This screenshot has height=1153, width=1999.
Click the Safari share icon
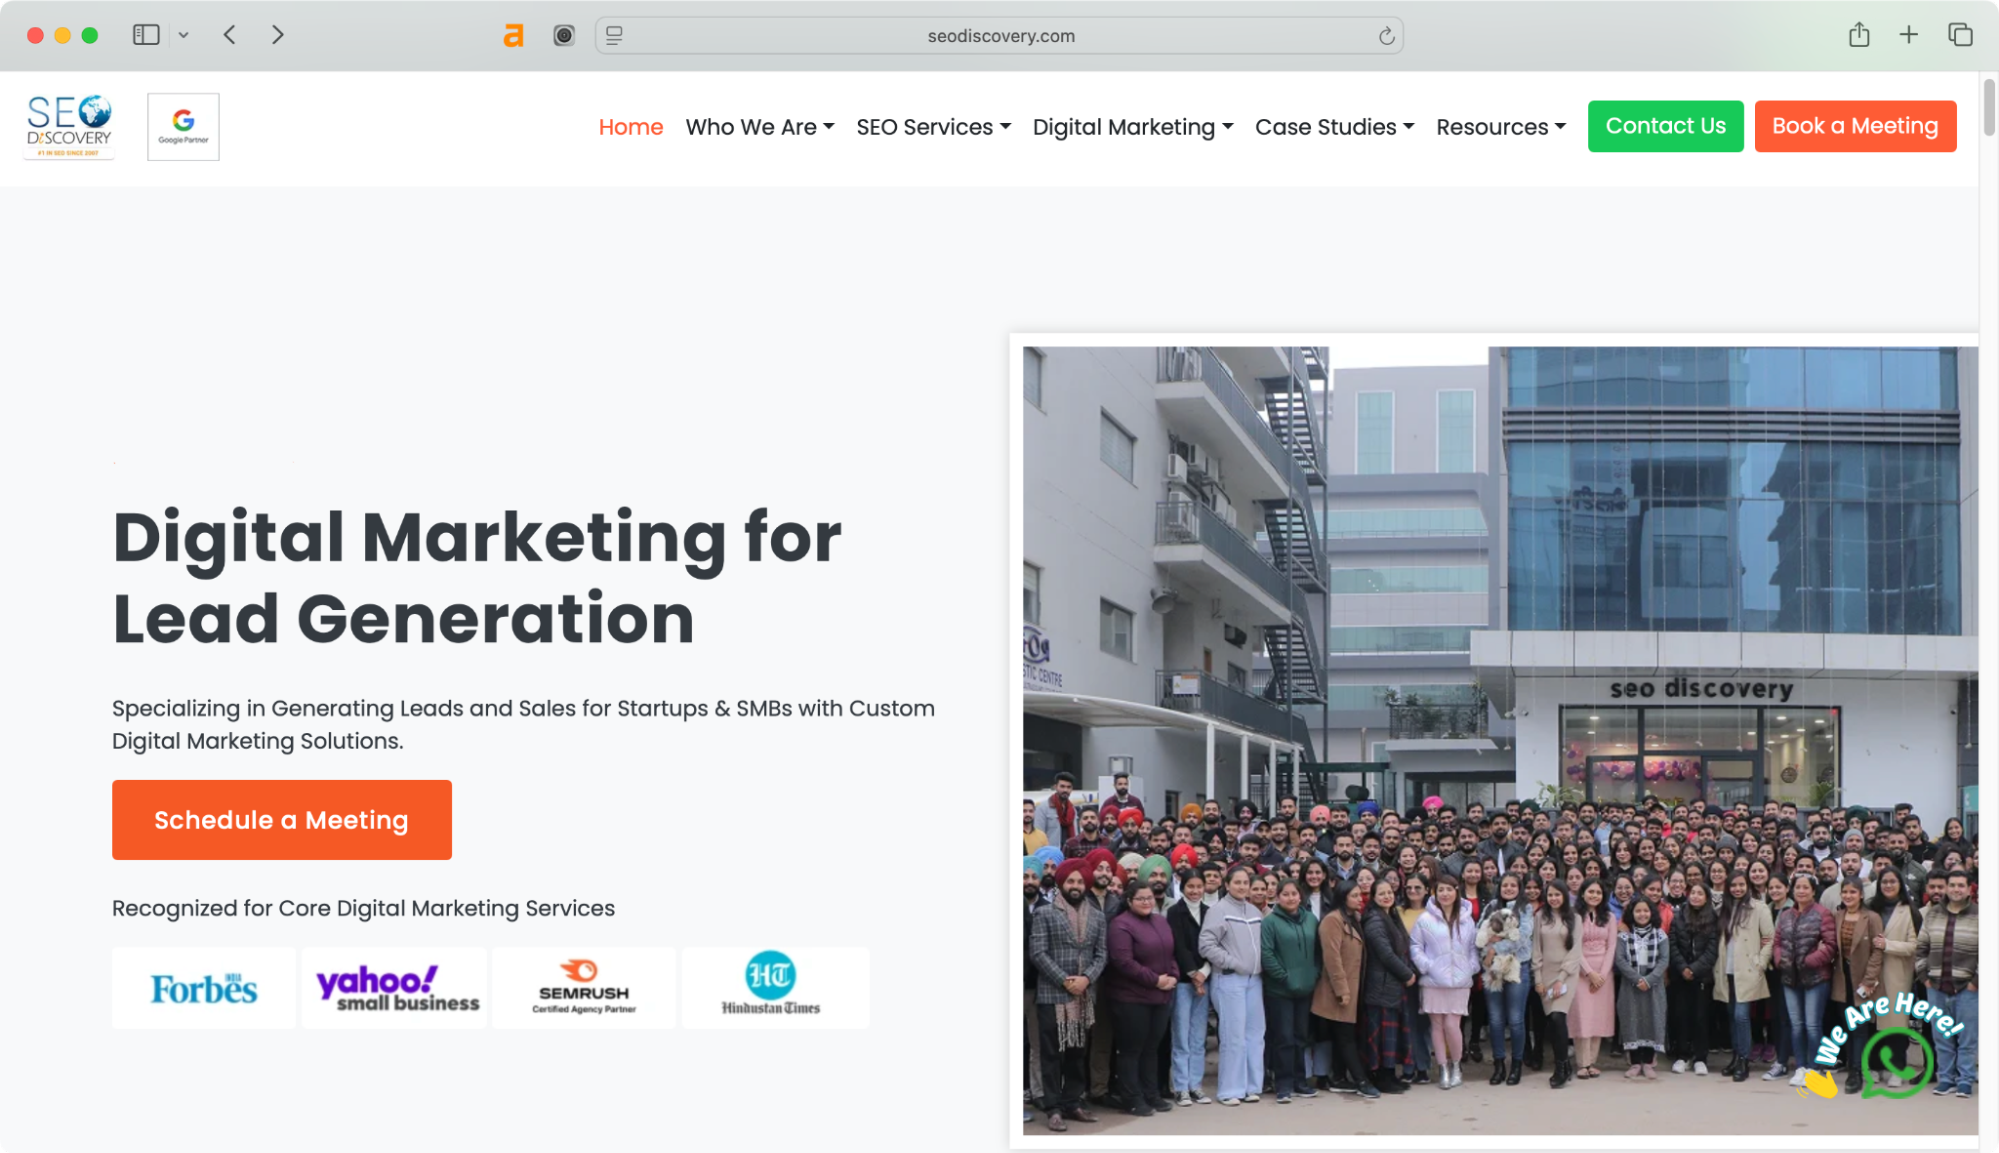coord(1860,34)
